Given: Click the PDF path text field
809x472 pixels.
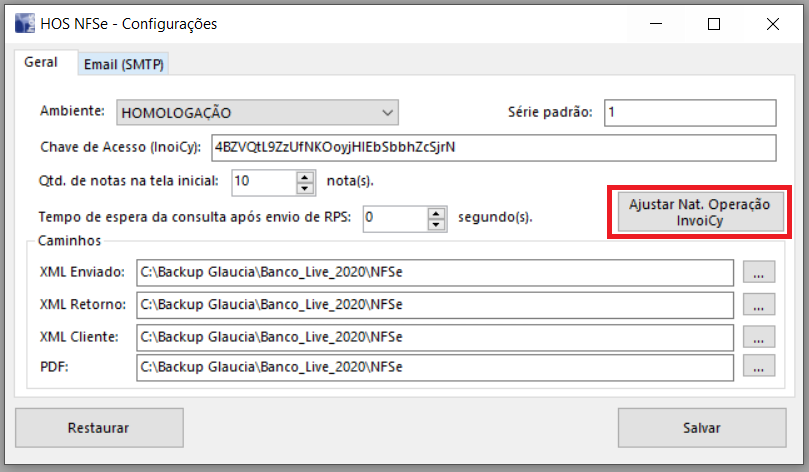Looking at the screenshot, I should click(434, 367).
